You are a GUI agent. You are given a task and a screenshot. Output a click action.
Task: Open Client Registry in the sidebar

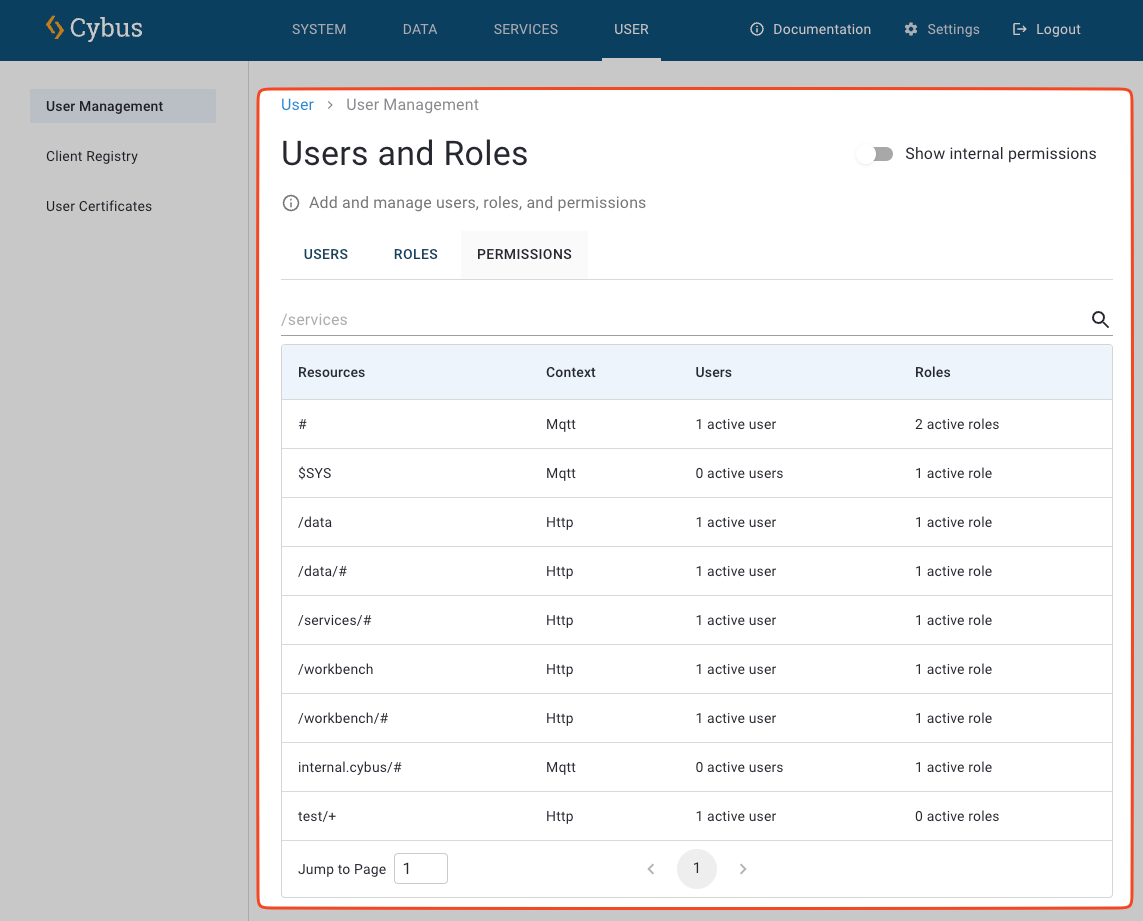[91, 156]
